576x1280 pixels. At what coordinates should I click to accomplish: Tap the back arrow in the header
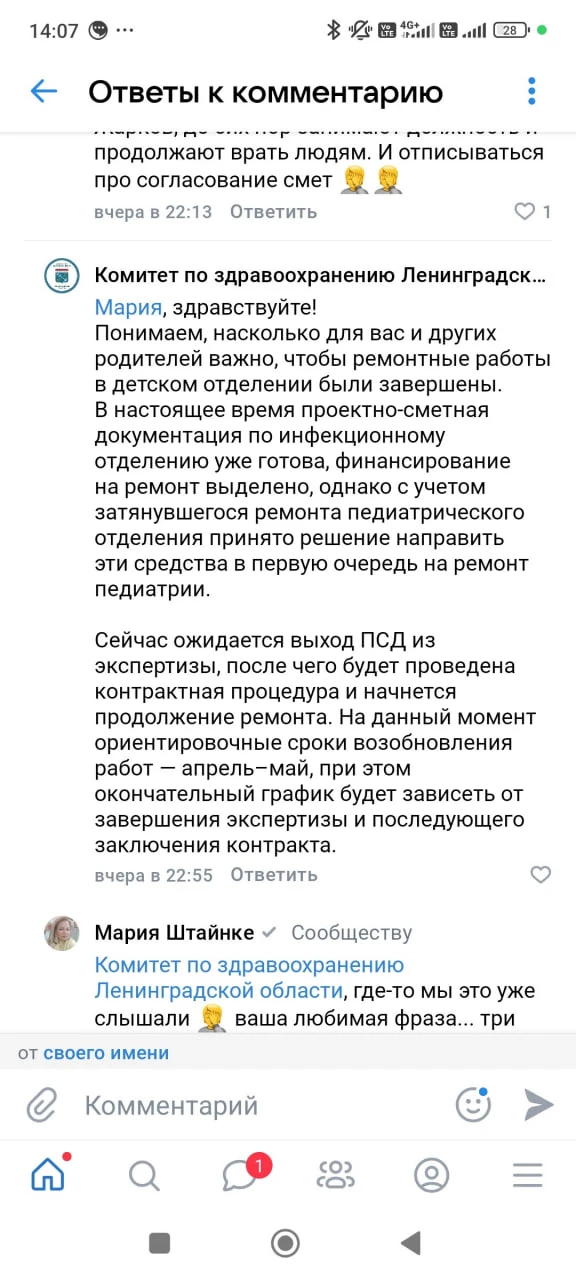(x=44, y=92)
